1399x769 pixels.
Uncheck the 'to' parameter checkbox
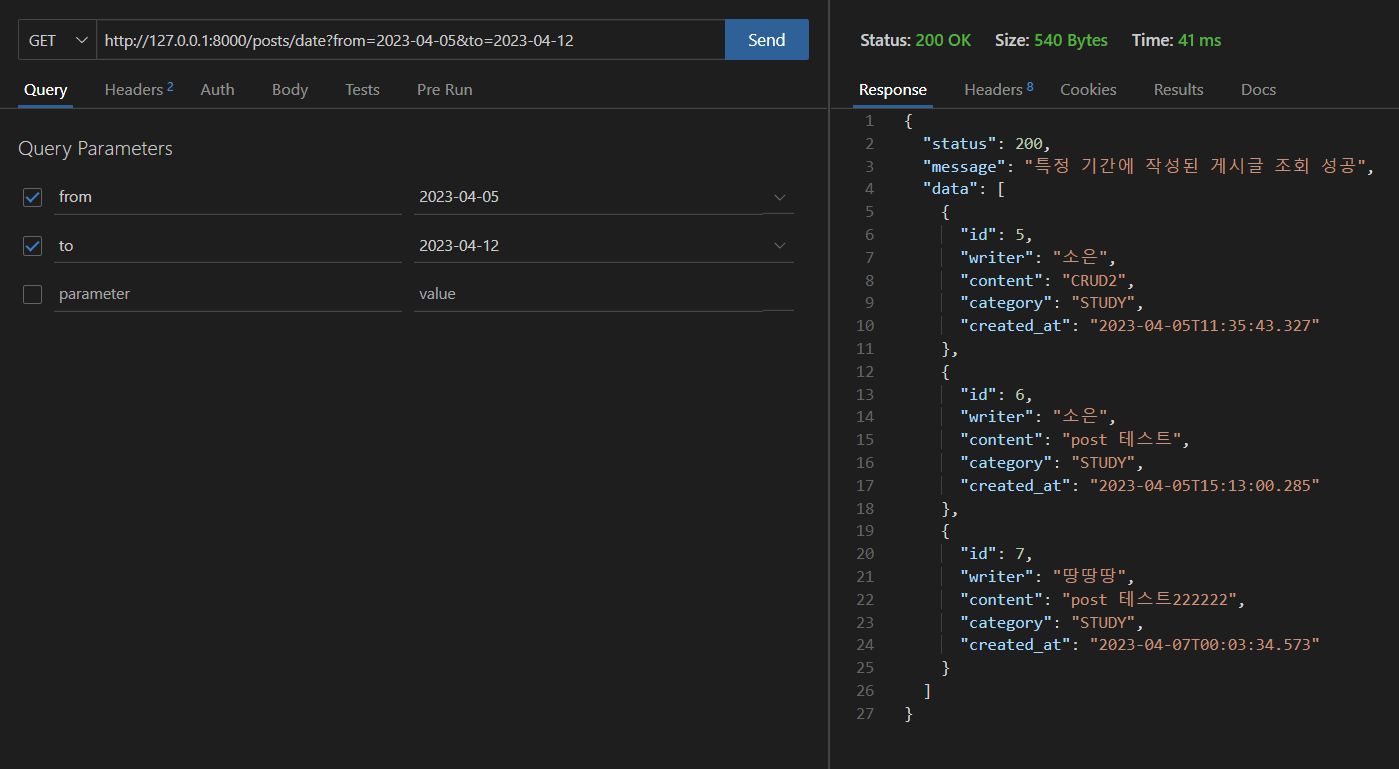[33, 246]
